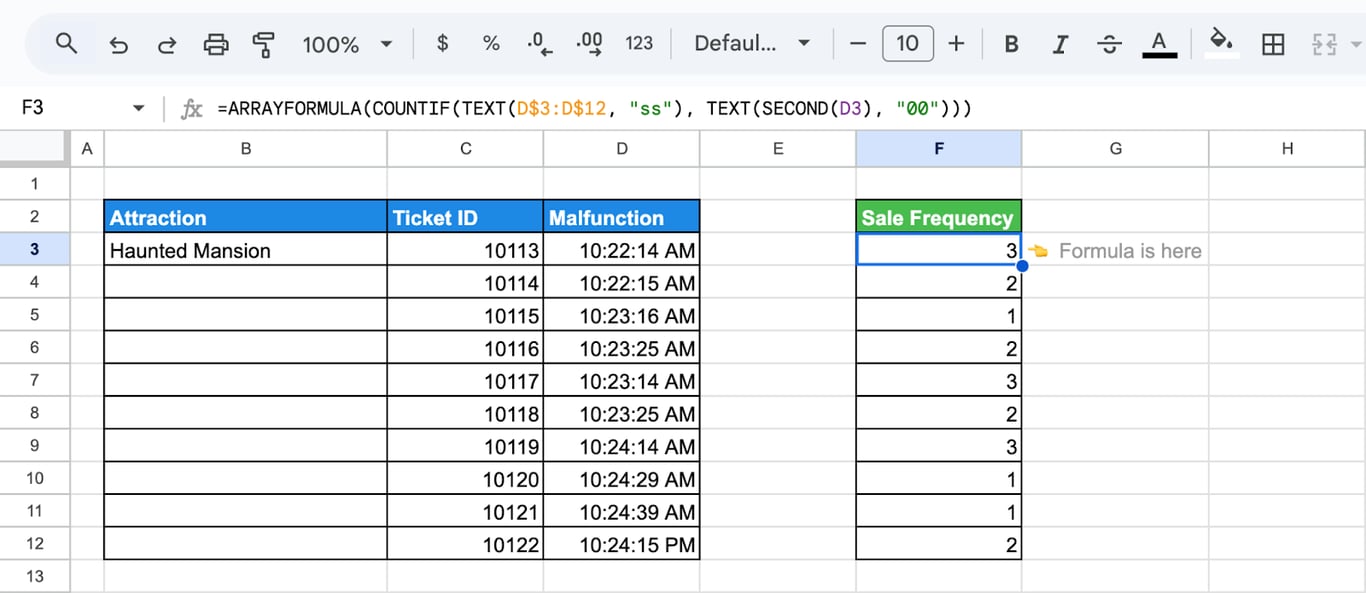The height and width of the screenshot is (593, 1366).
Task: Open the Default font dropdown
Action: pyautogui.click(x=752, y=43)
